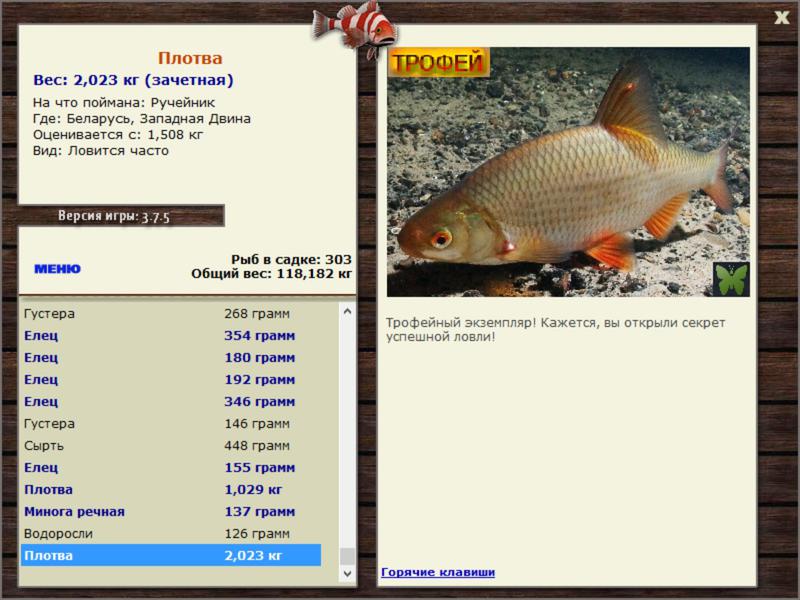Click the green butterfly icon on photo
Viewport: 800px width, 600px height.
pos(731,279)
